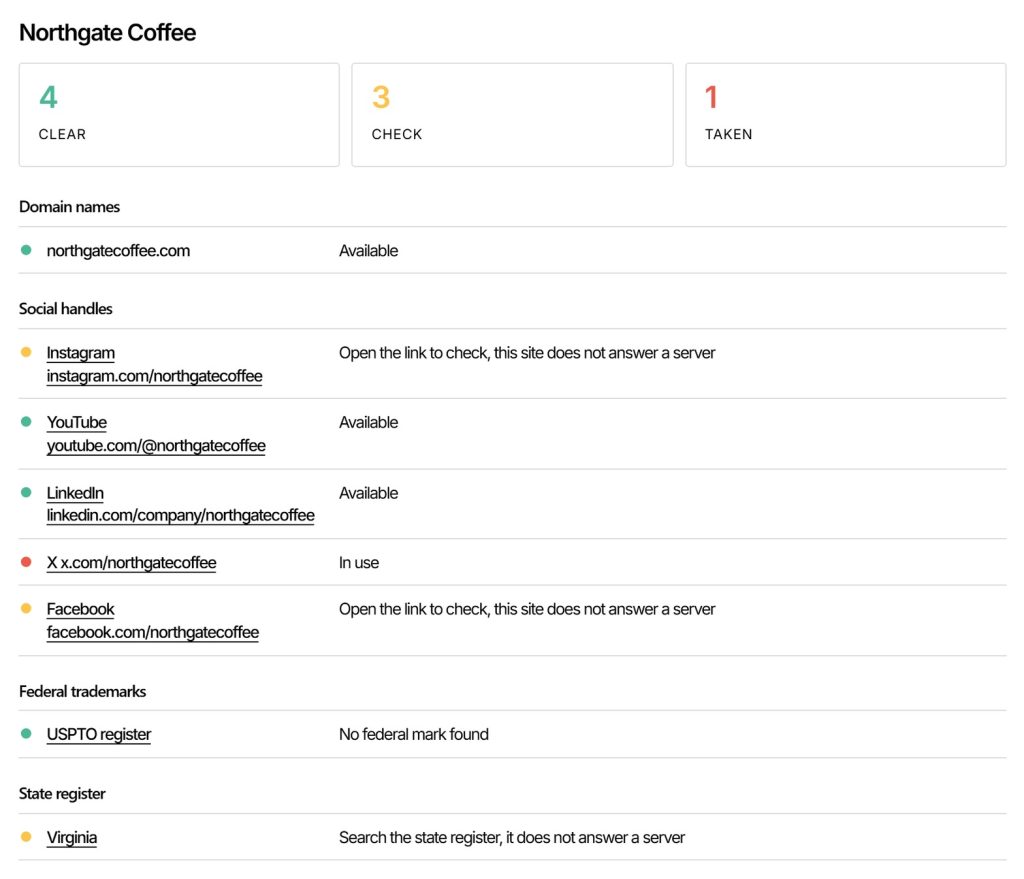
Task: Open the Virginia state register link
Action: [x=72, y=837]
